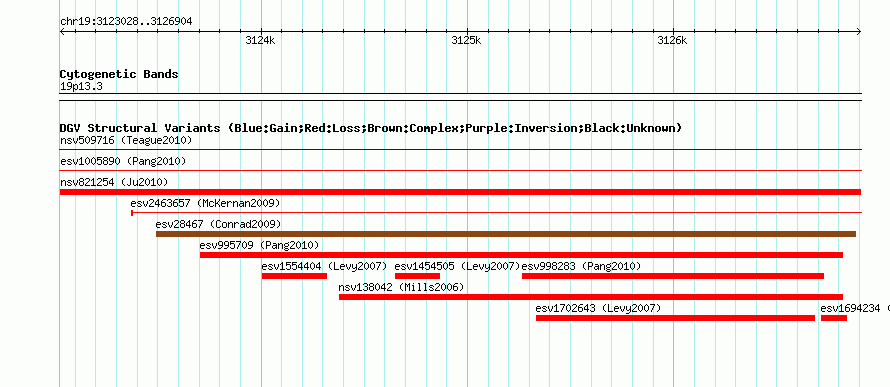
Task: Click esv1554404 (Levy2007) variant label
Action: click(x=324, y=266)
